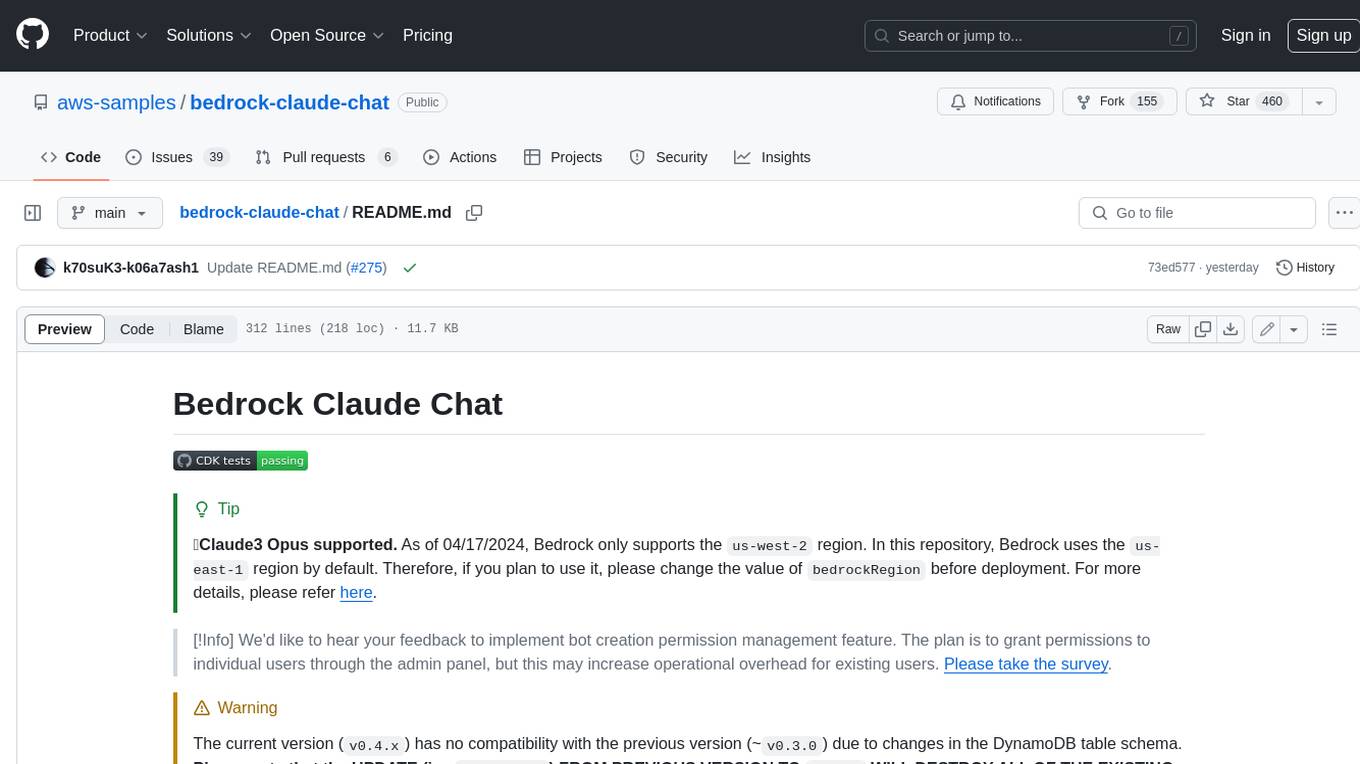Open the bedrock-claude-chat repository title link
The width and height of the screenshot is (1360, 764).
coord(289,102)
